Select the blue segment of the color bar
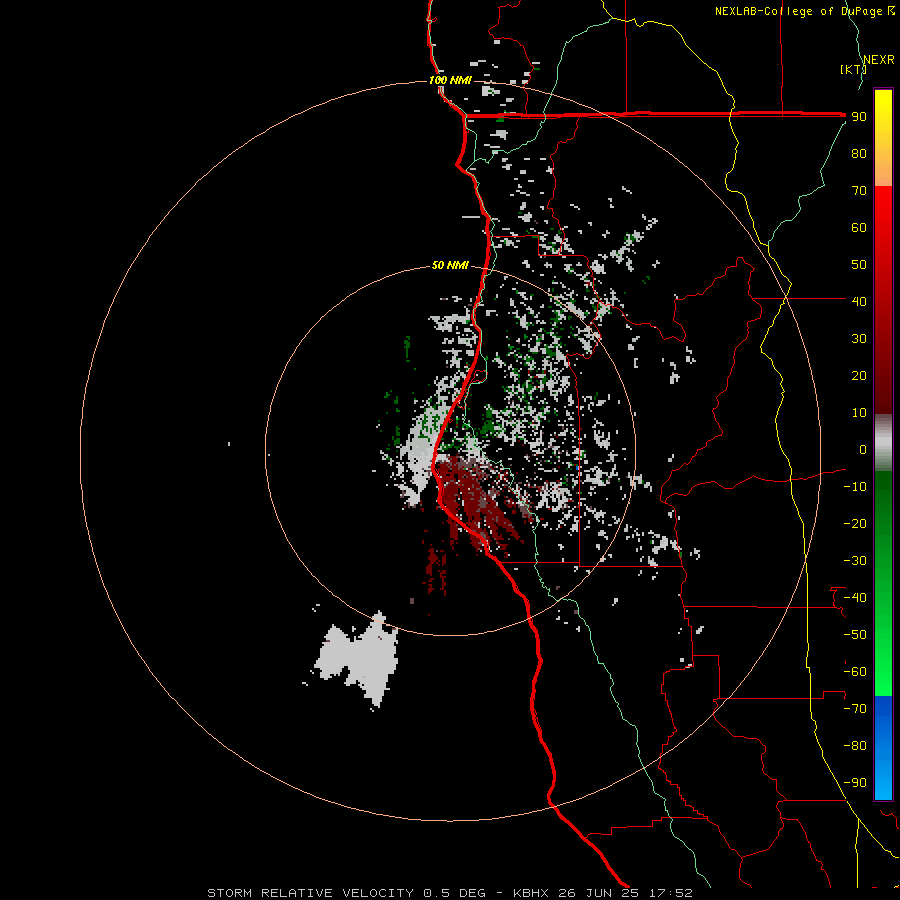The image size is (900, 900). click(883, 748)
